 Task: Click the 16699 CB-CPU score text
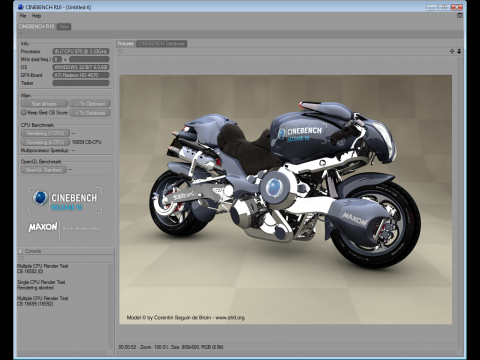pos(87,142)
